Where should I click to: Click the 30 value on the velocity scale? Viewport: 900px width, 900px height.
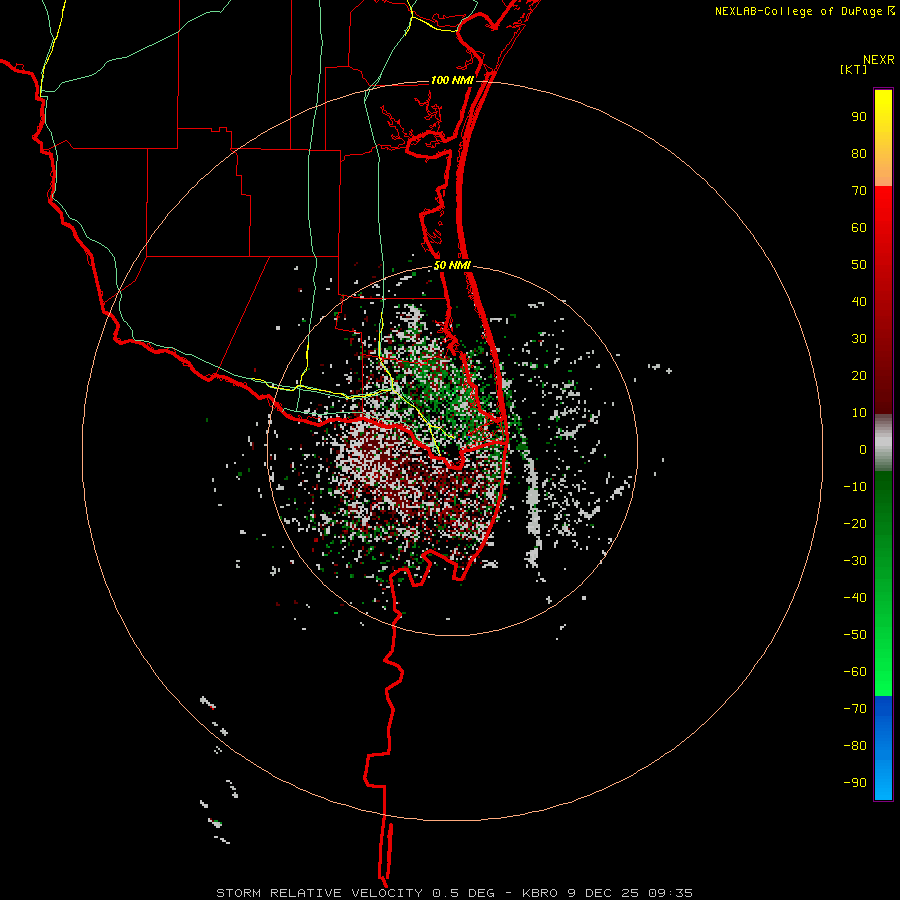coord(859,339)
